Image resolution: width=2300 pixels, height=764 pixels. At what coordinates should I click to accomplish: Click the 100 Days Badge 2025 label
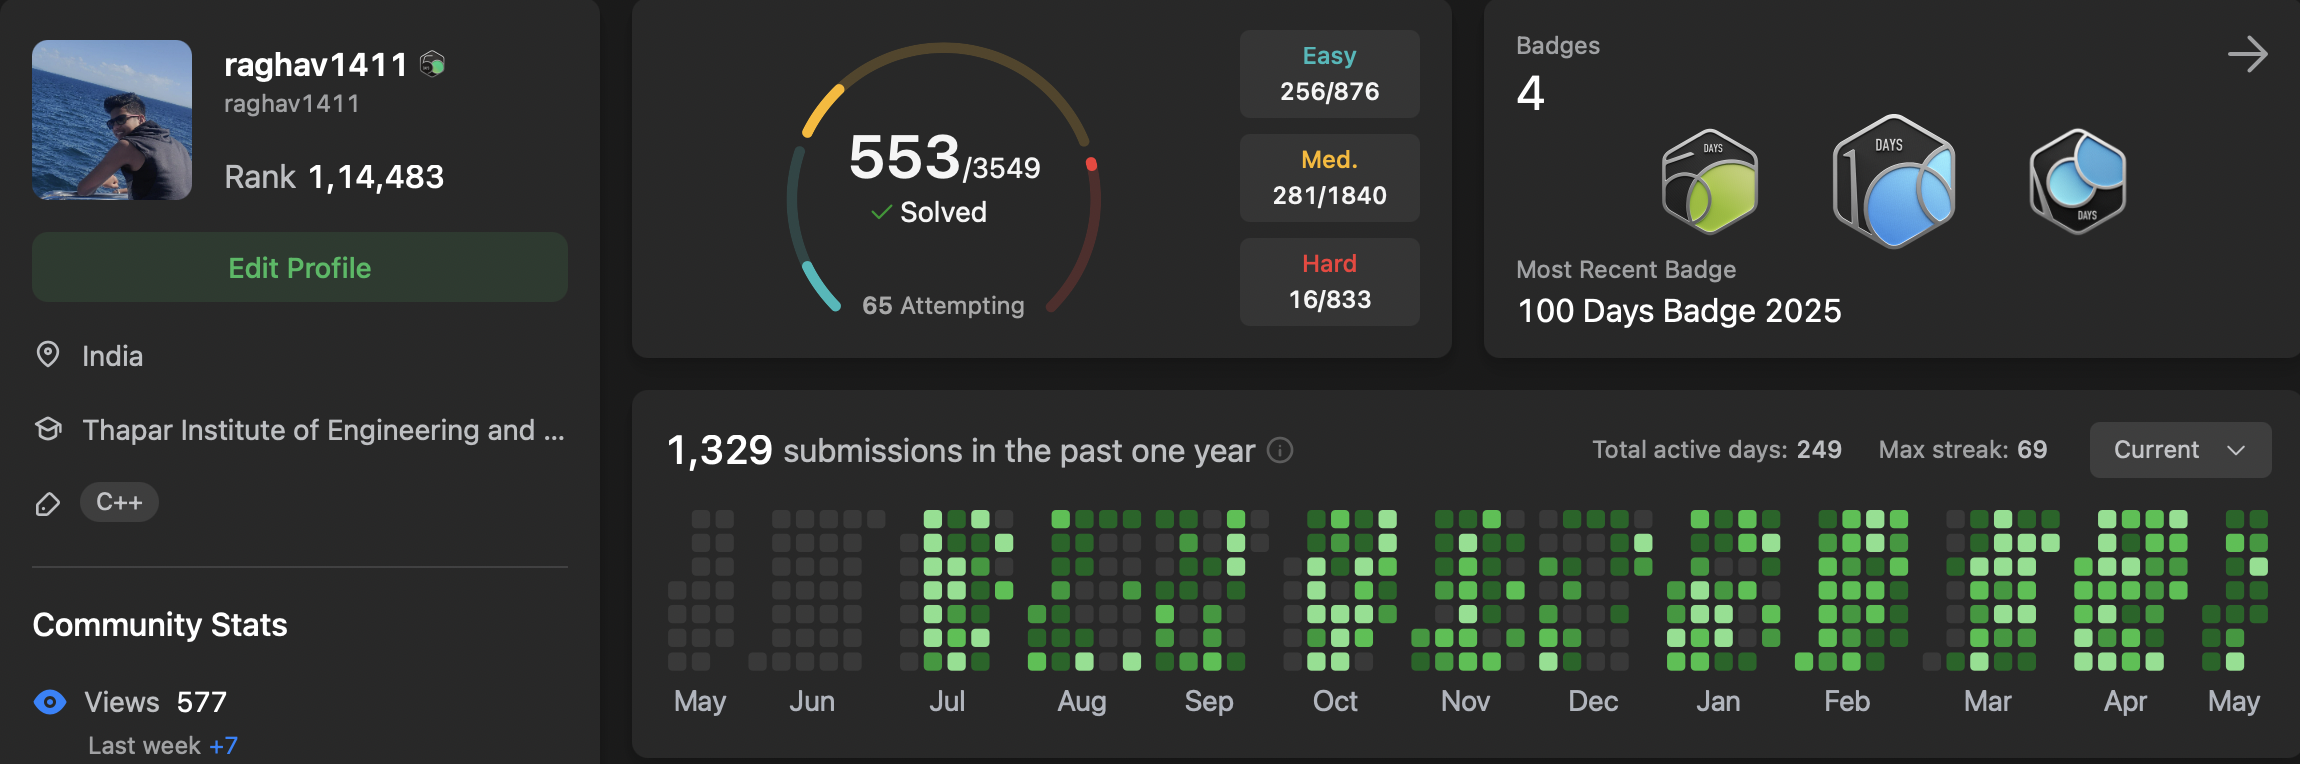1679,311
